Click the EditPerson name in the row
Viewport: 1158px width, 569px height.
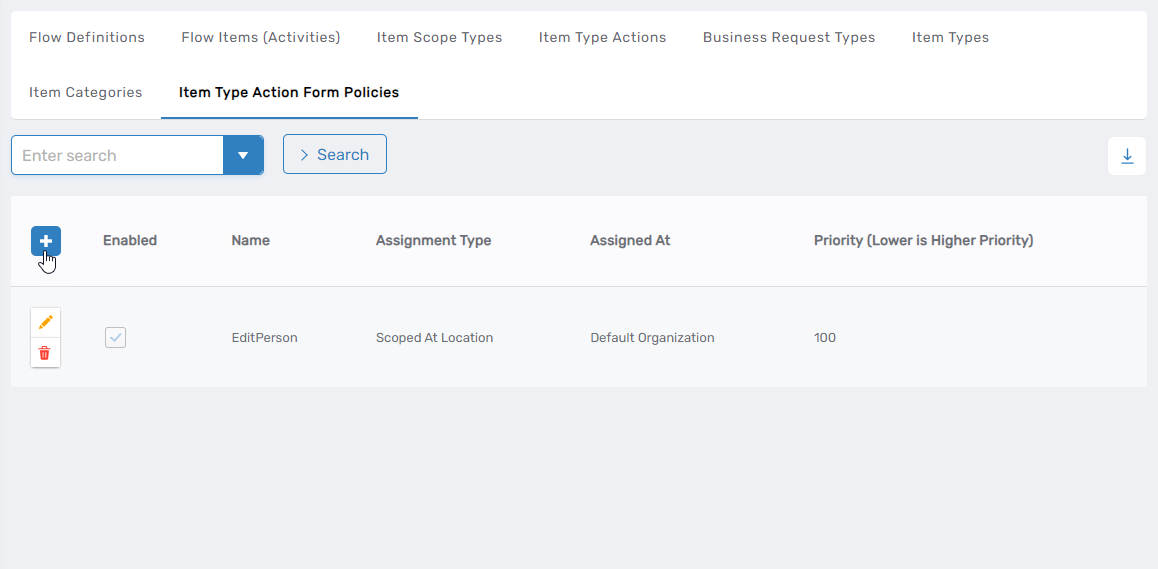pos(264,338)
